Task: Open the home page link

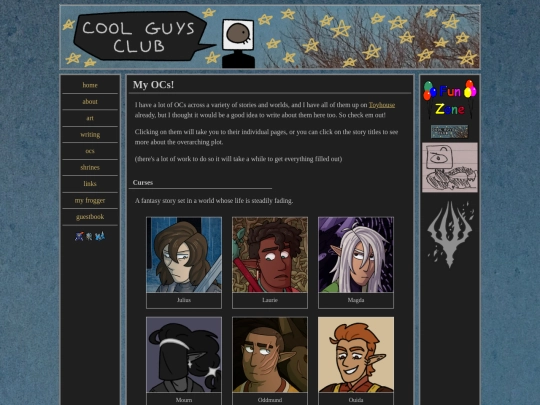Action: tap(90, 85)
